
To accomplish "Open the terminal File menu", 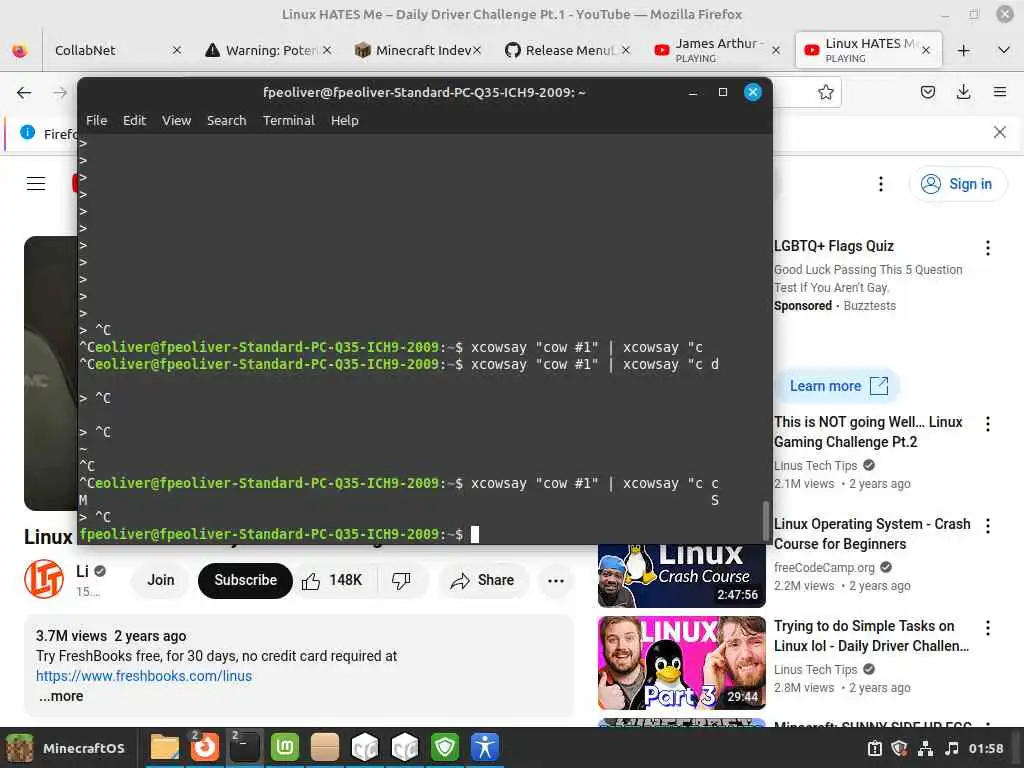I will 96,120.
